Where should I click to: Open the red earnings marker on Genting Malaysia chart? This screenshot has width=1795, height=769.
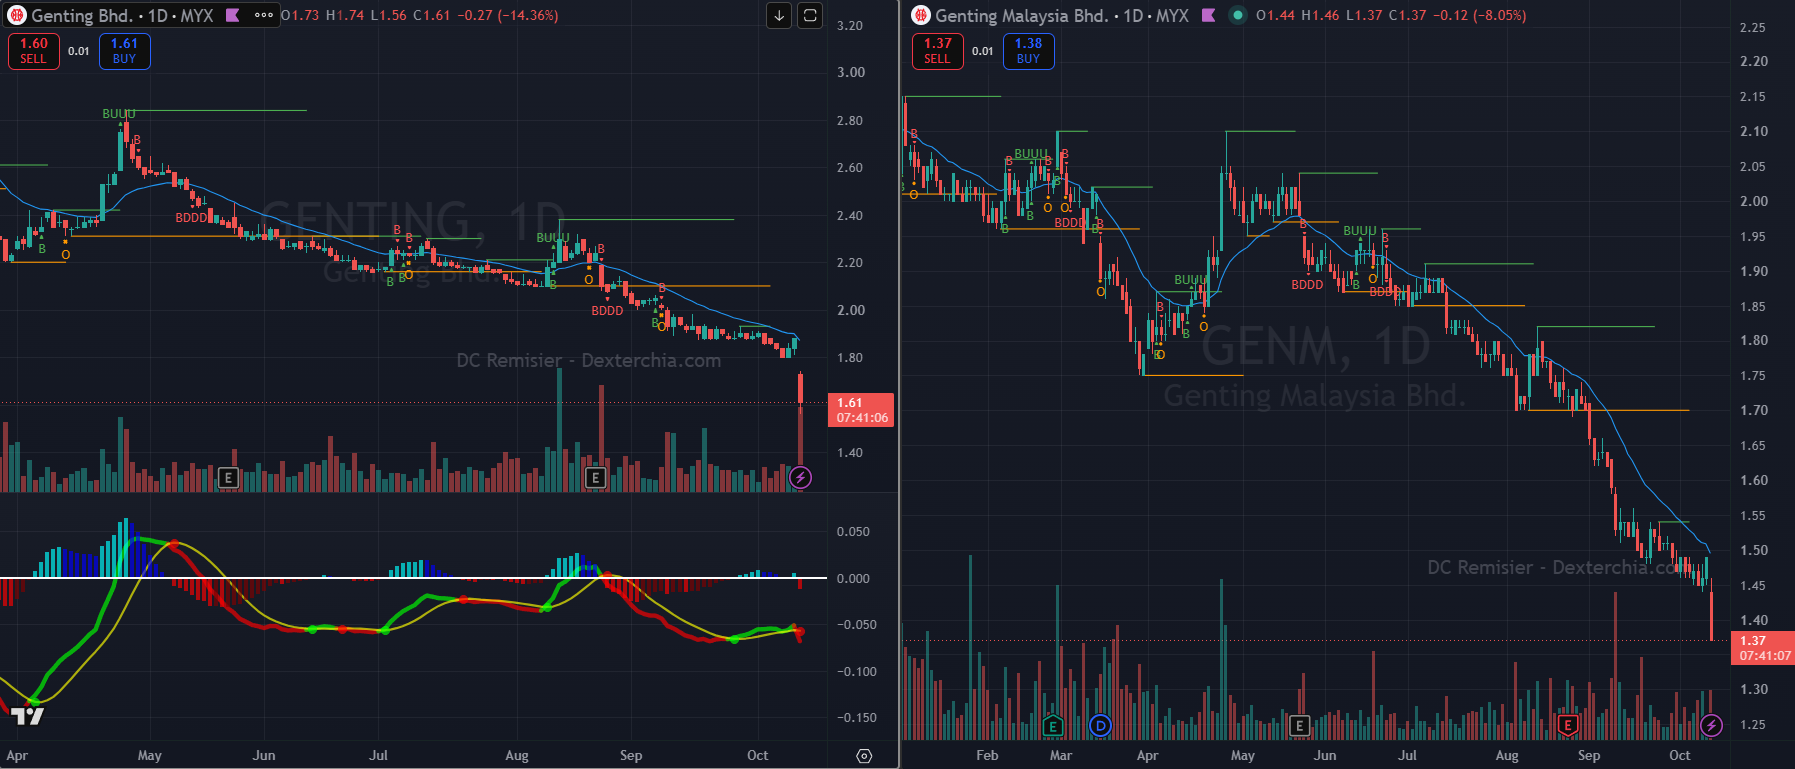pyautogui.click(x=1567, y=726)
